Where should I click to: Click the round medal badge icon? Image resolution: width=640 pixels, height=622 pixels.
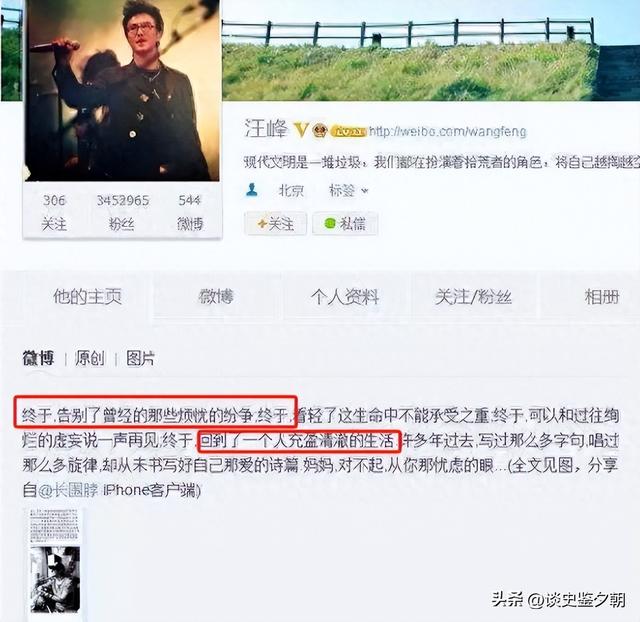coord(320,131)
